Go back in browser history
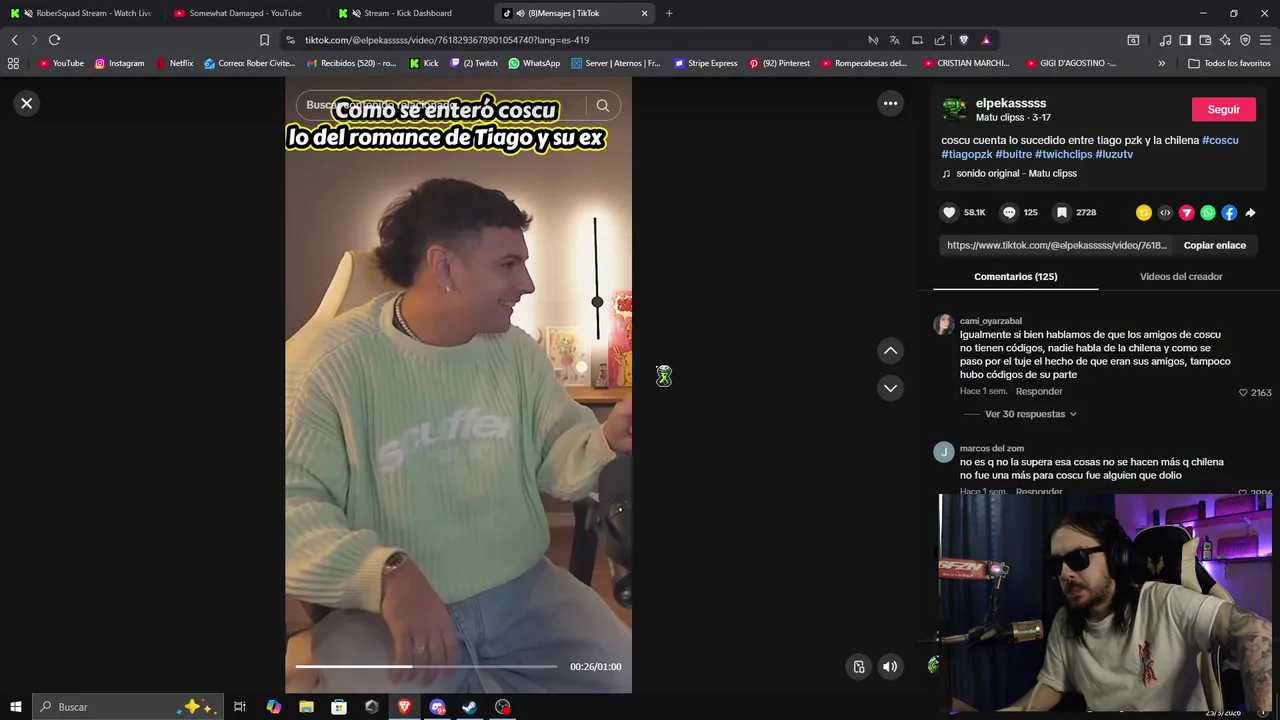1280x720 pixels. tap(14, 40)
